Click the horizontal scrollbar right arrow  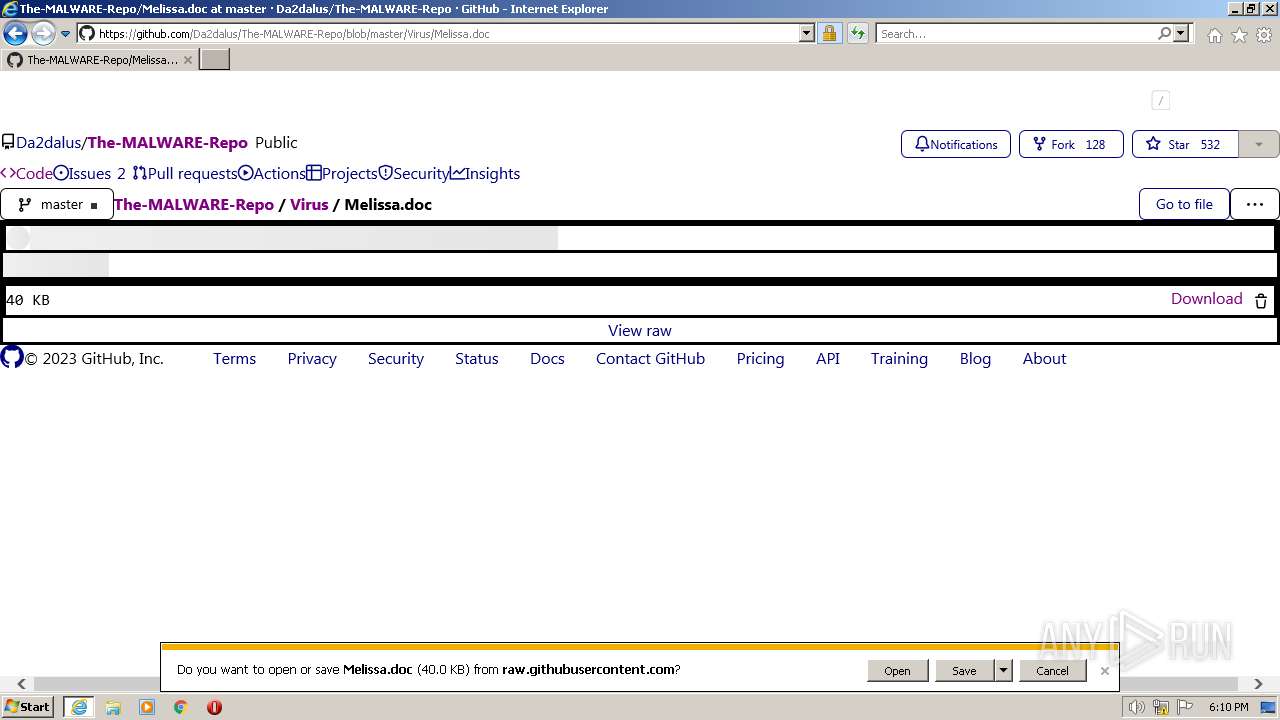coord(1259,684)
